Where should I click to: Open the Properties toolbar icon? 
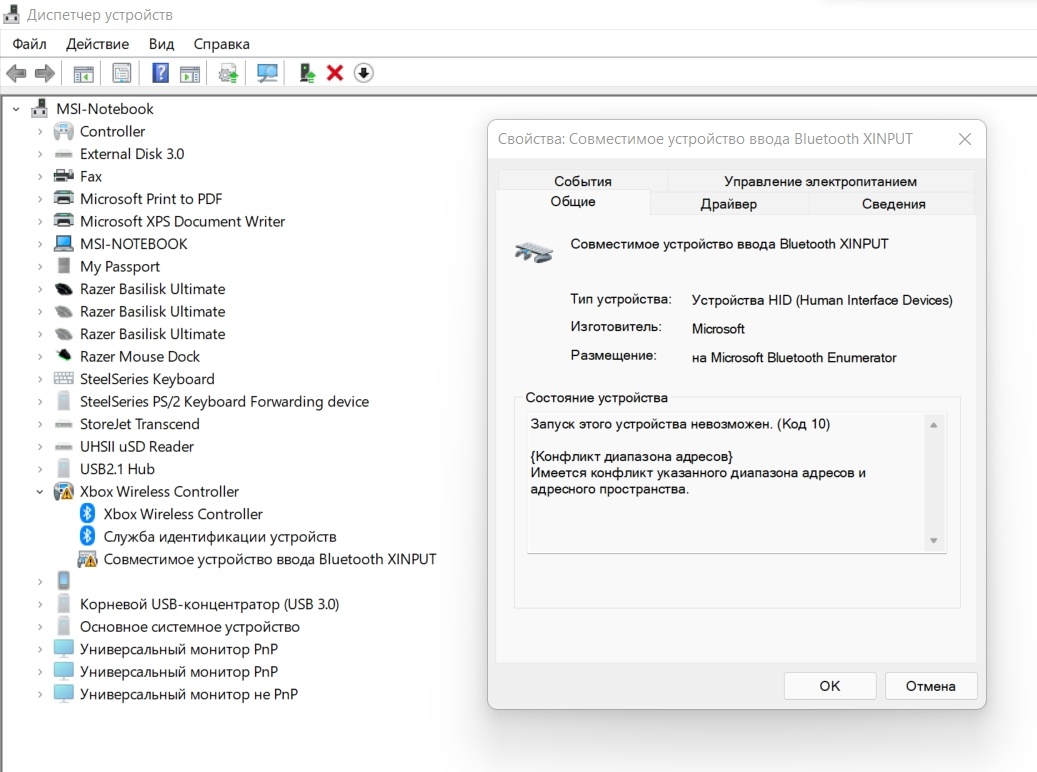tap(122, 73)
